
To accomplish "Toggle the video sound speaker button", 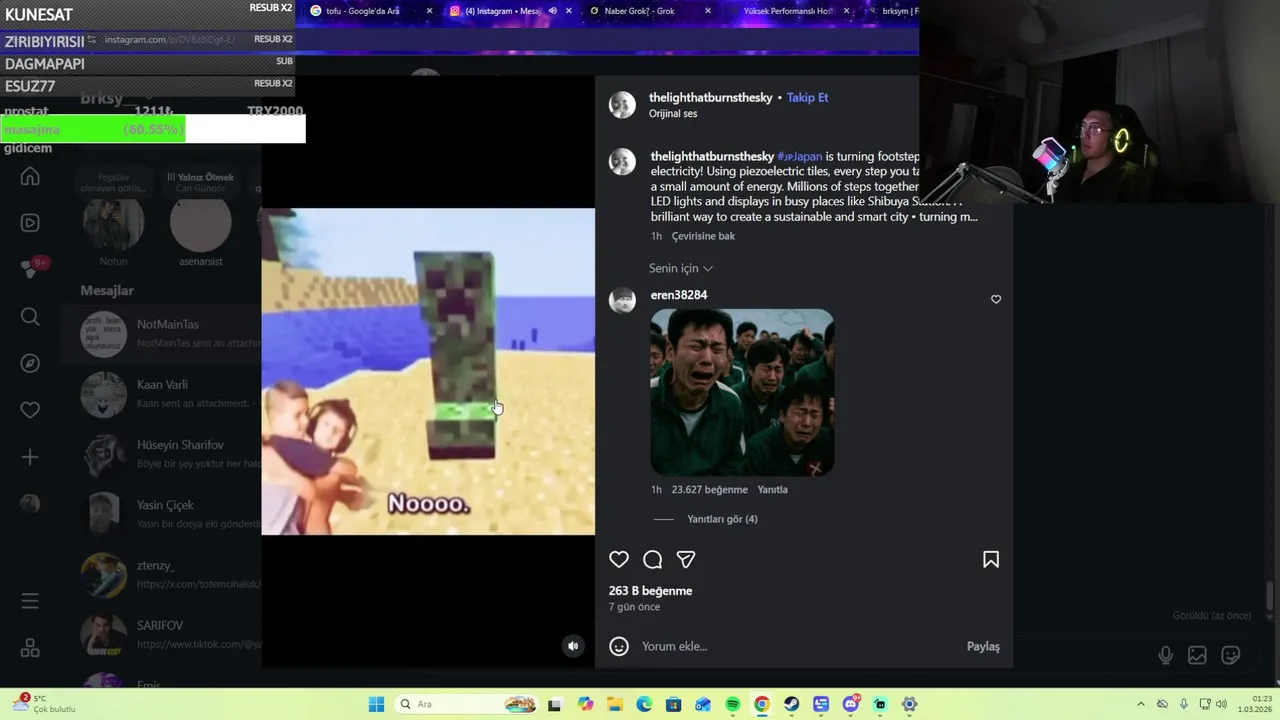I will pos(573,646).
